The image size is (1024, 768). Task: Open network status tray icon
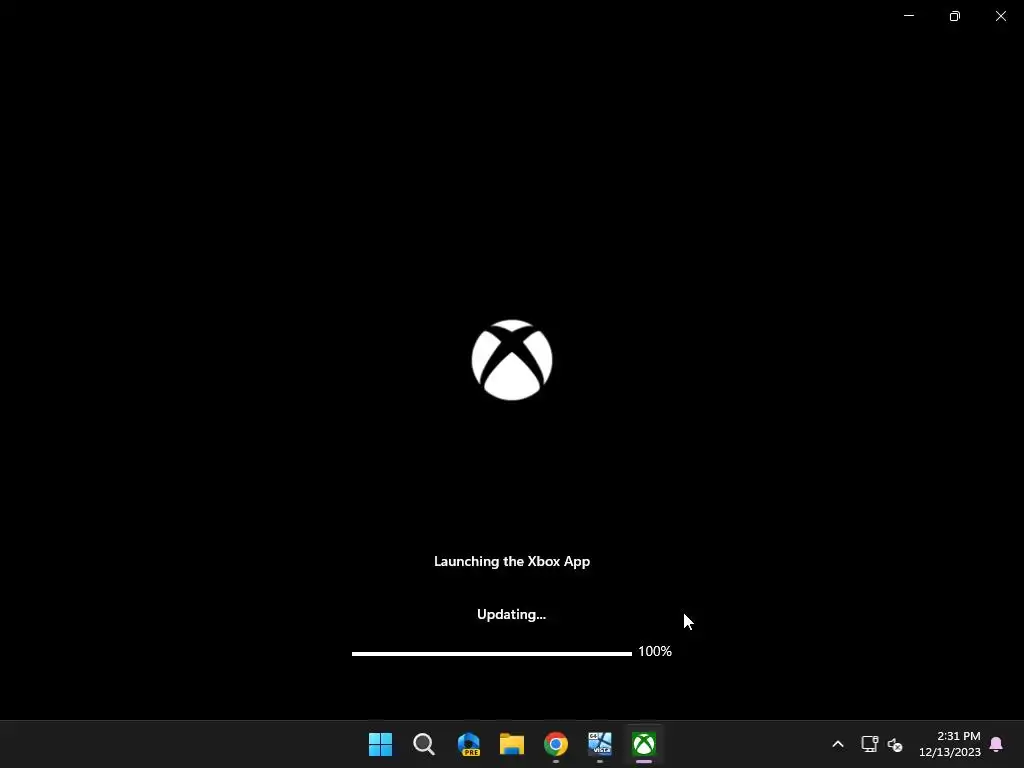[x=869, y=744]
